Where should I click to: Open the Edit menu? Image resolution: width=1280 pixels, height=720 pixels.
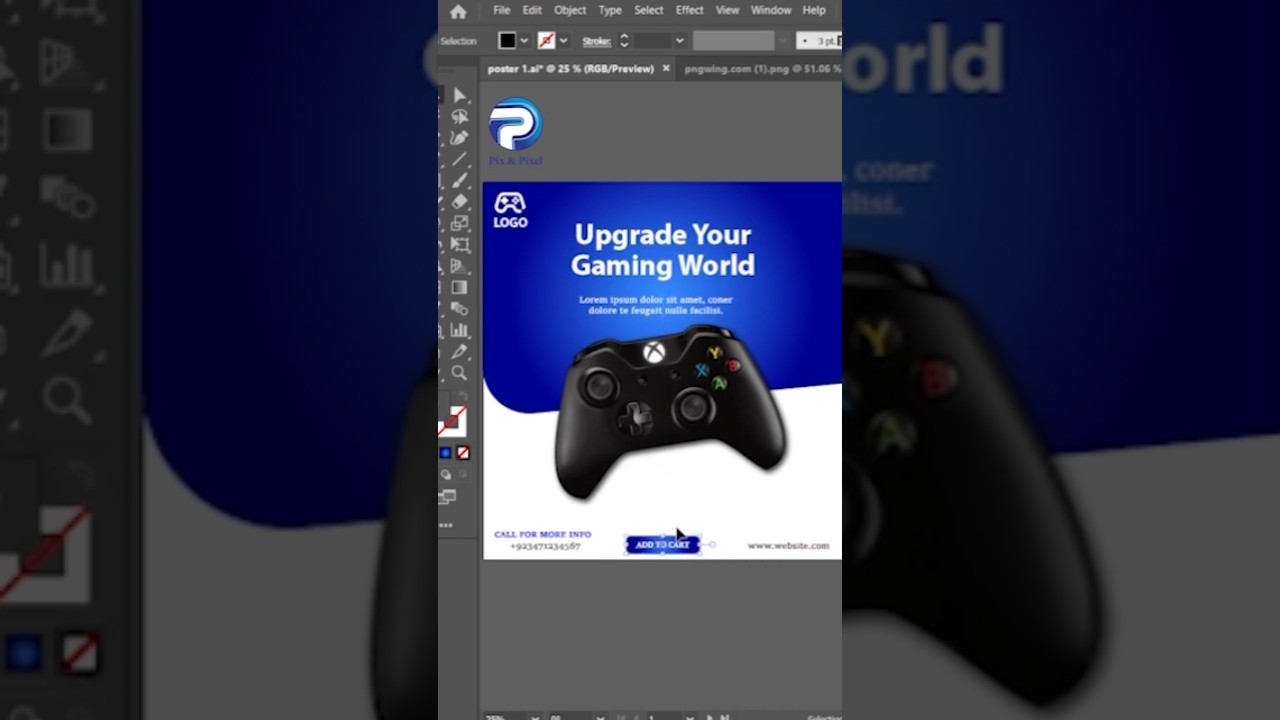point(532,10)
